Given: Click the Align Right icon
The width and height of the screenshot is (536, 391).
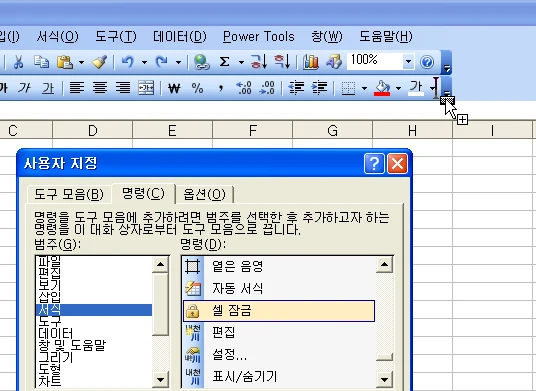Looking at the screenshot, I should click(x=123, y=88).
